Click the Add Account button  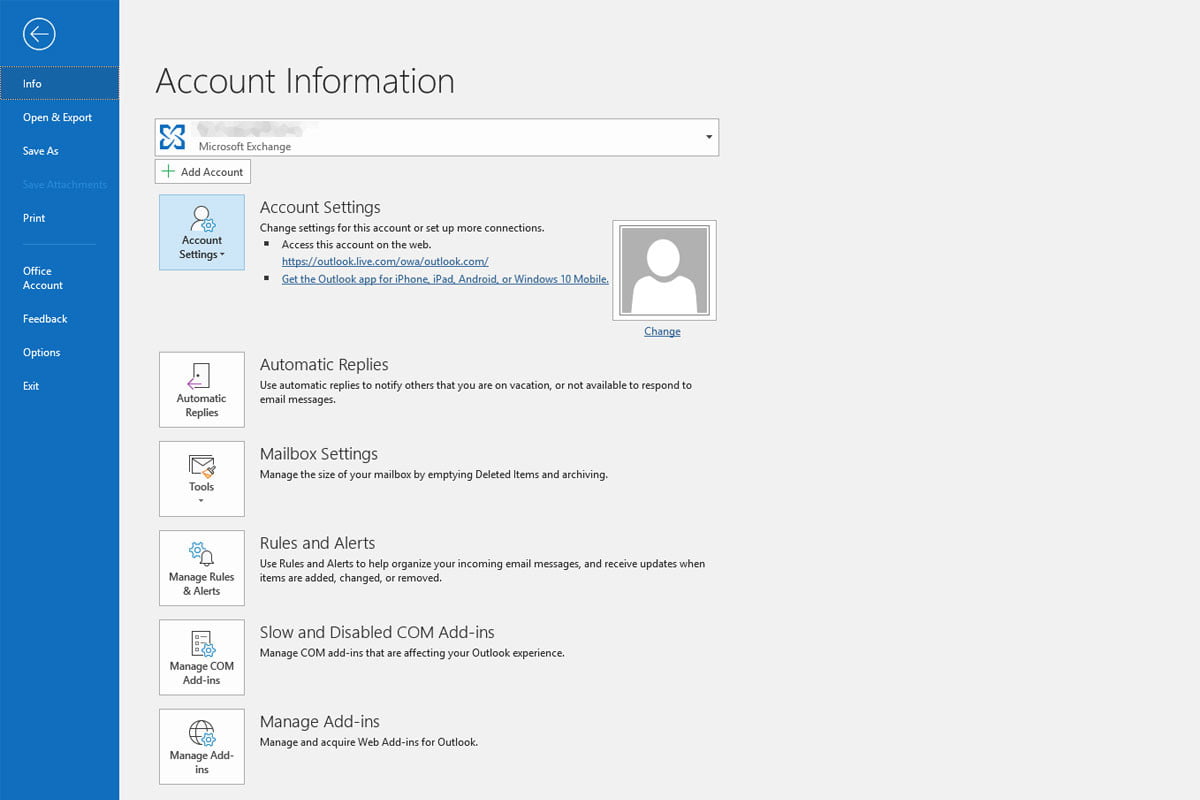click(203, 172)
